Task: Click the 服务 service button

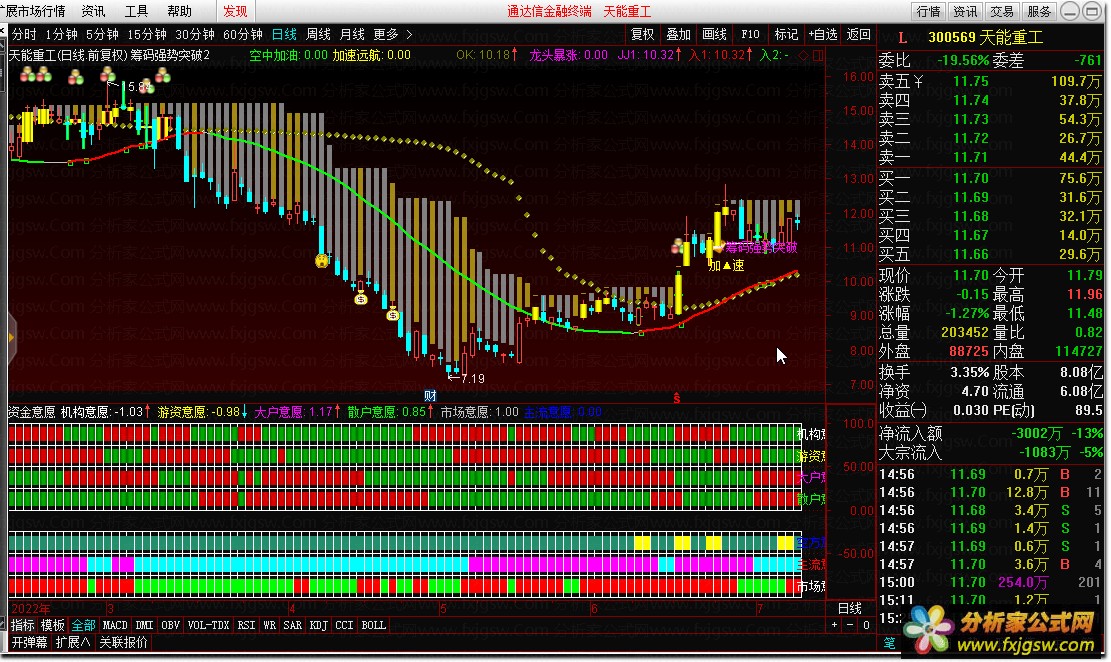Action: [1039, 11]
